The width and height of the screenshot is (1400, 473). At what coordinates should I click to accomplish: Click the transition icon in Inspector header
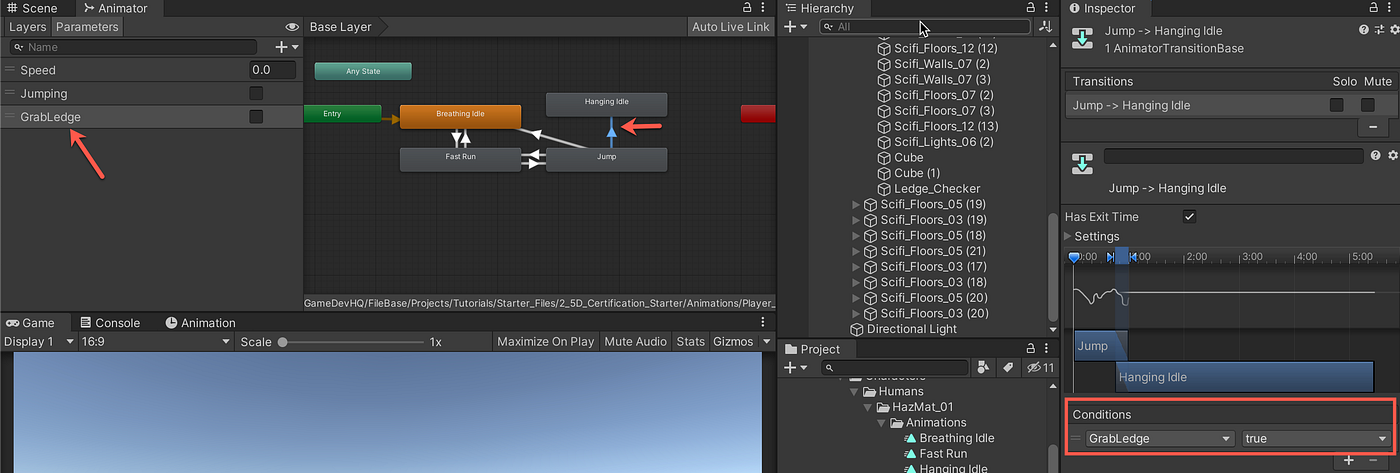(x=1082, y=38)
